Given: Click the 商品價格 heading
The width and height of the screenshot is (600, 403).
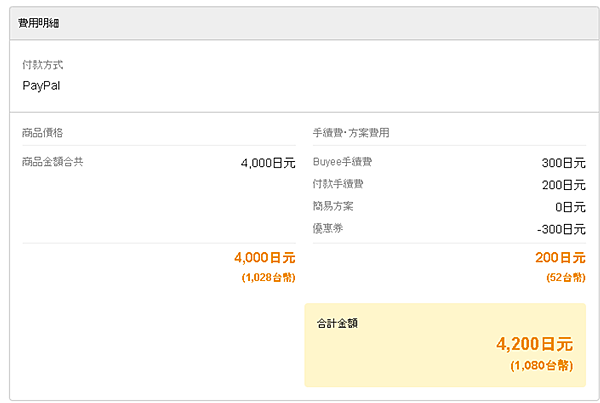Looking at the screenshot, I should point(42,132).
